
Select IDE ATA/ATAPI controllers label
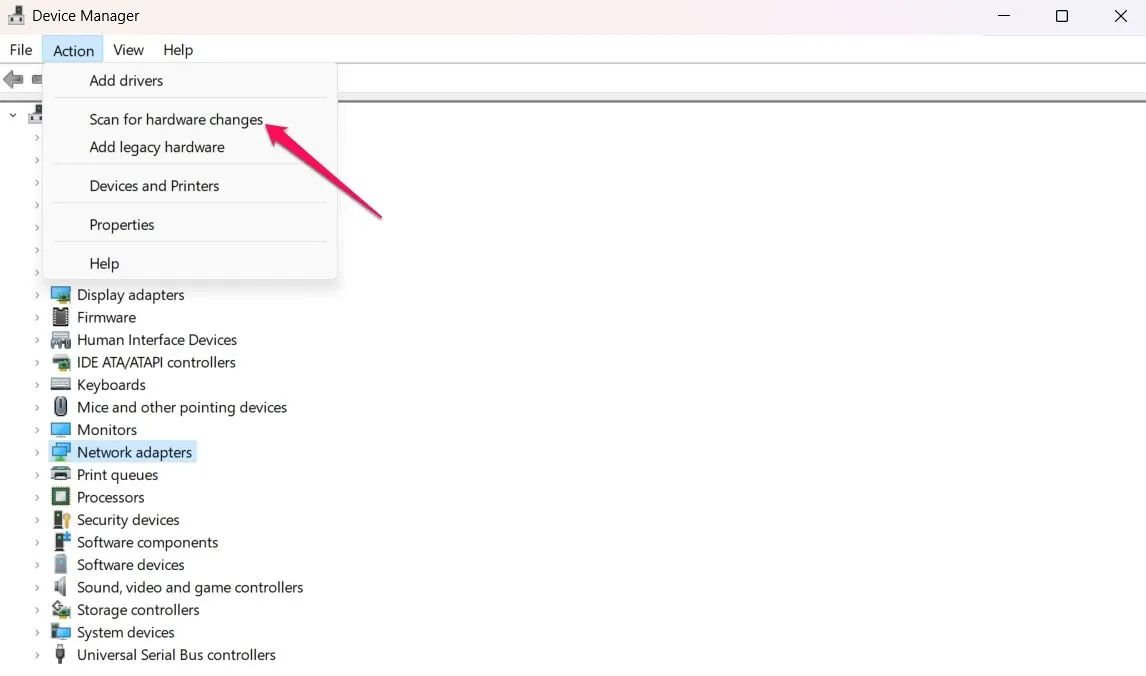(x=156, y=362)
